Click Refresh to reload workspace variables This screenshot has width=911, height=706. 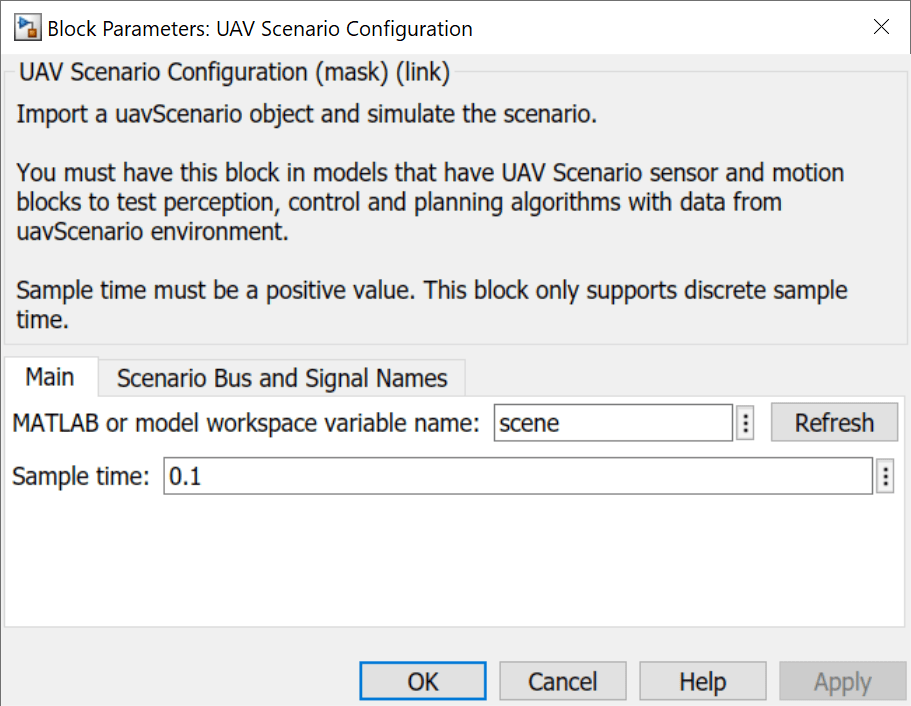[x=834, y=422]
